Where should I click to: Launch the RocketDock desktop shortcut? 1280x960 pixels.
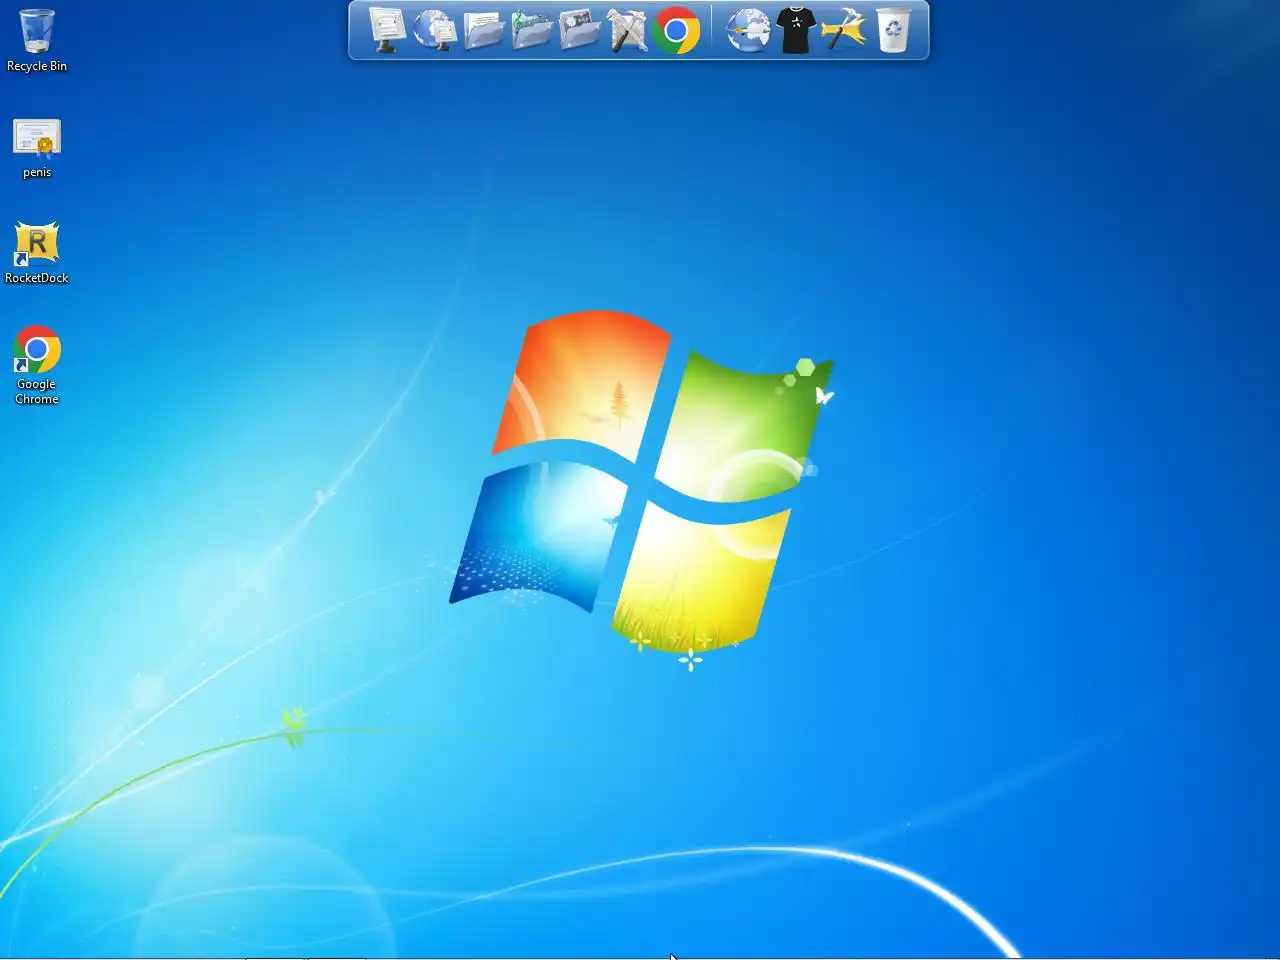[x=37, y=244]
